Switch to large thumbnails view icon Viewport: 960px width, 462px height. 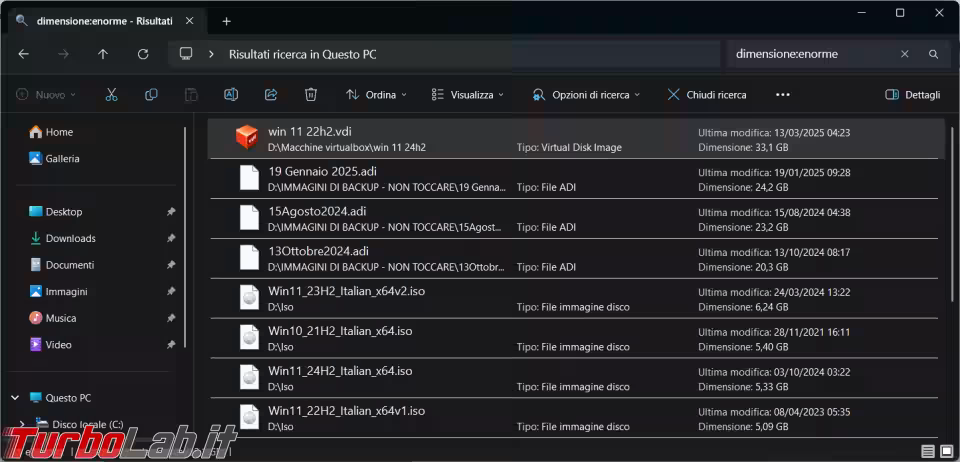(947, 451)
